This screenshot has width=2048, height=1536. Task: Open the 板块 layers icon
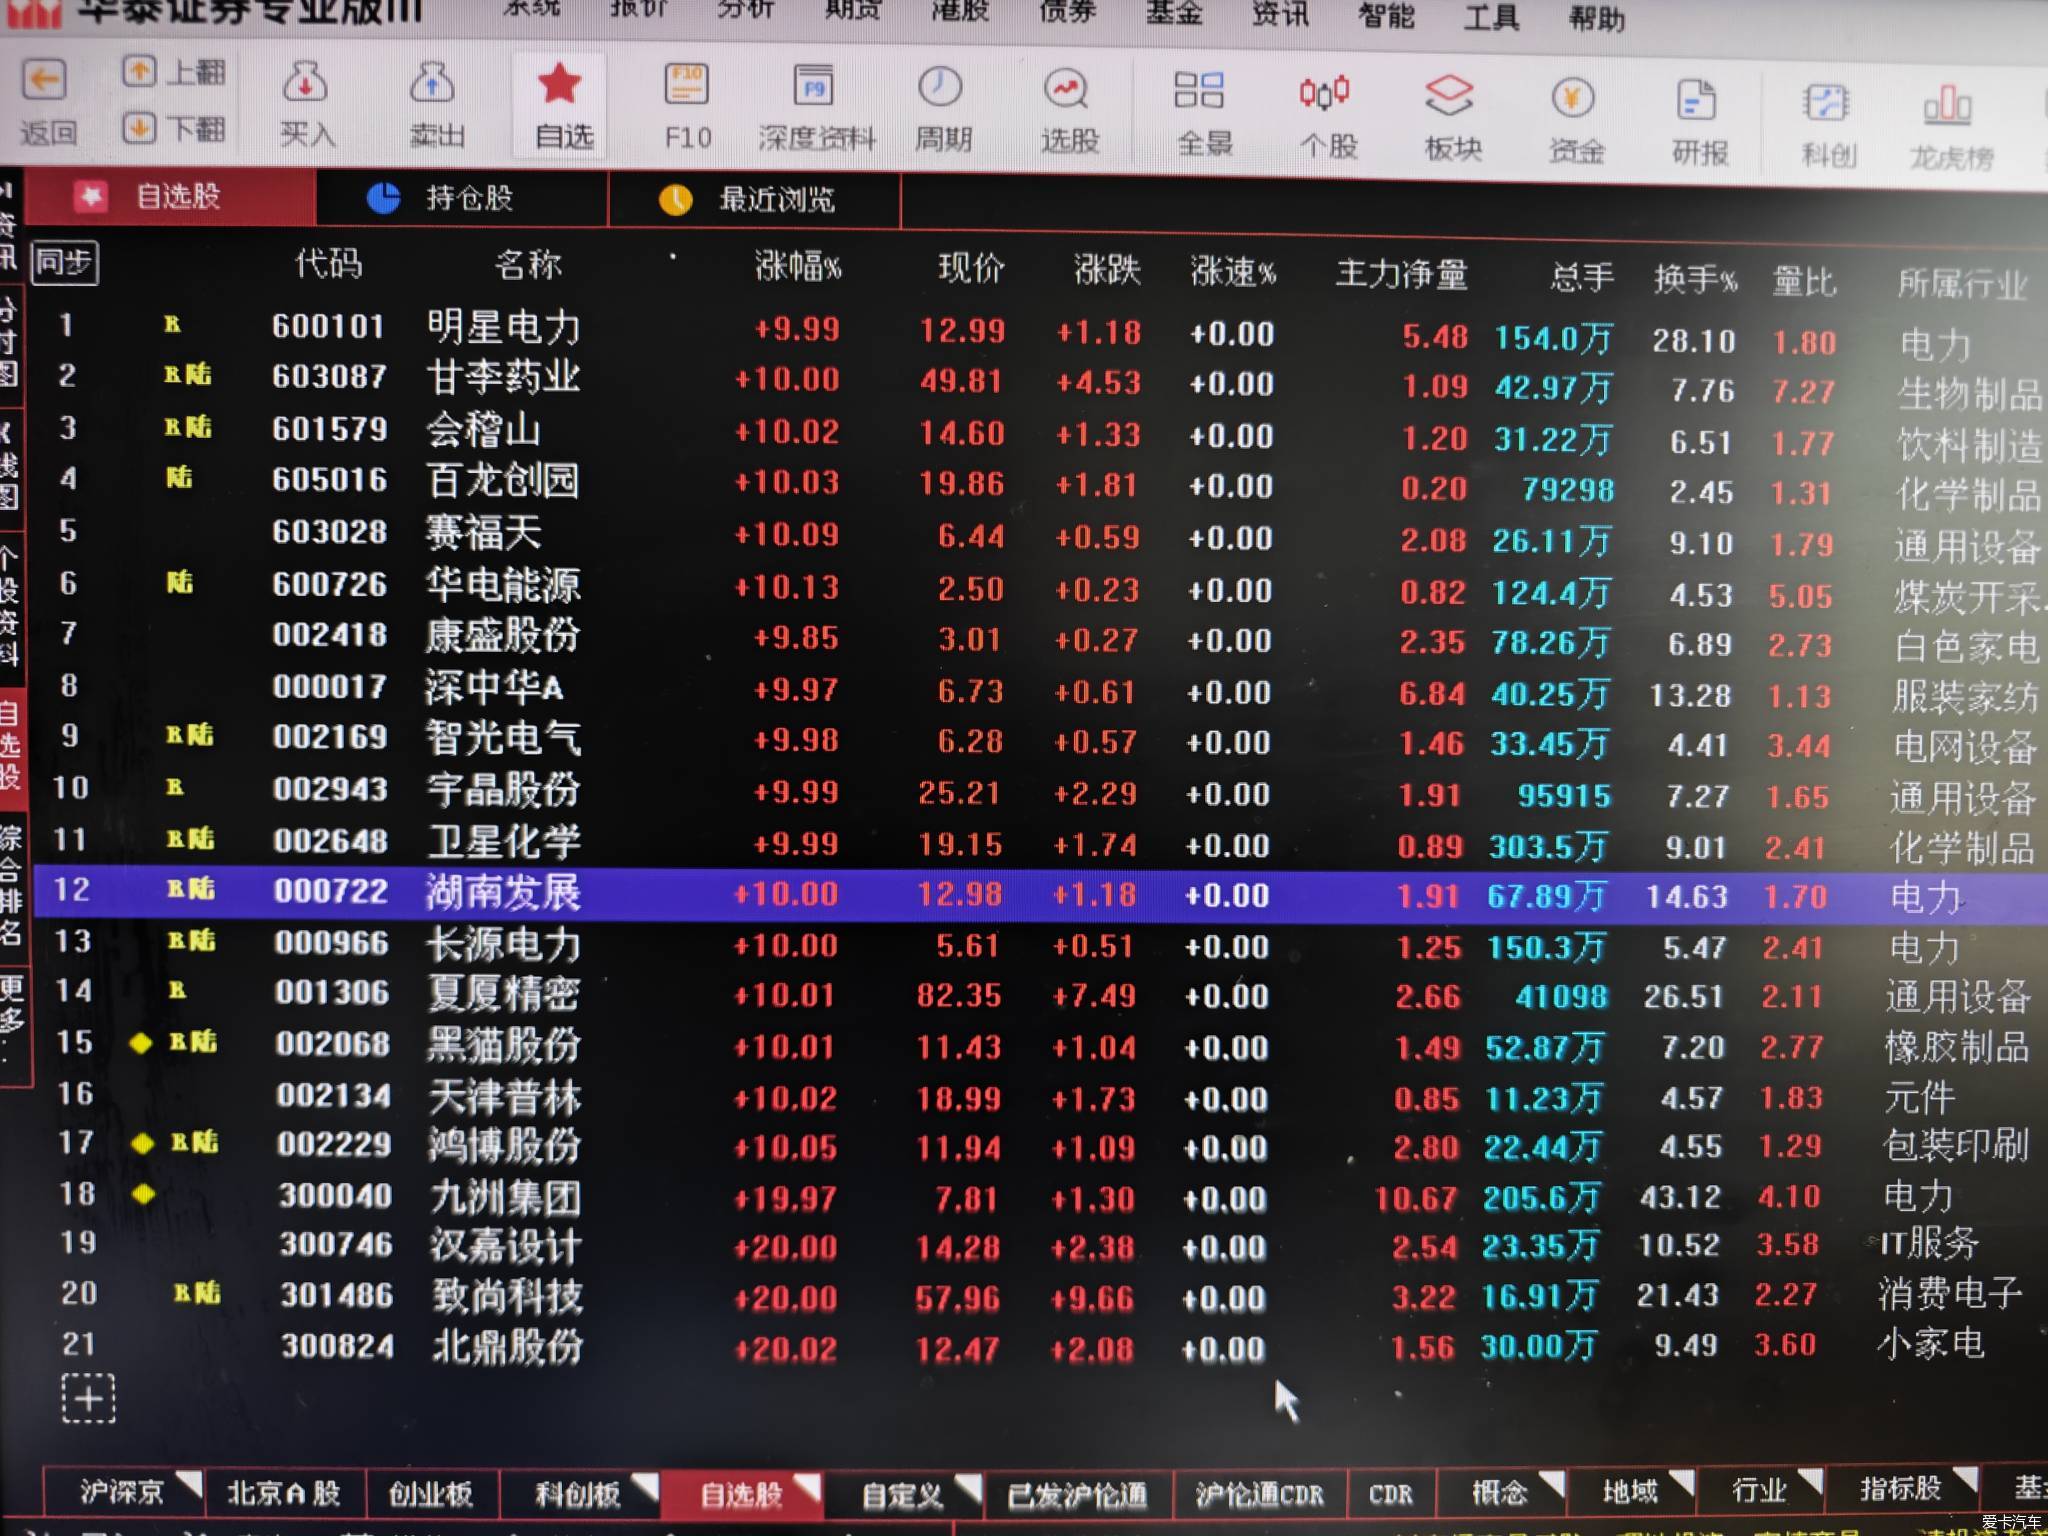click(1449, 96)
